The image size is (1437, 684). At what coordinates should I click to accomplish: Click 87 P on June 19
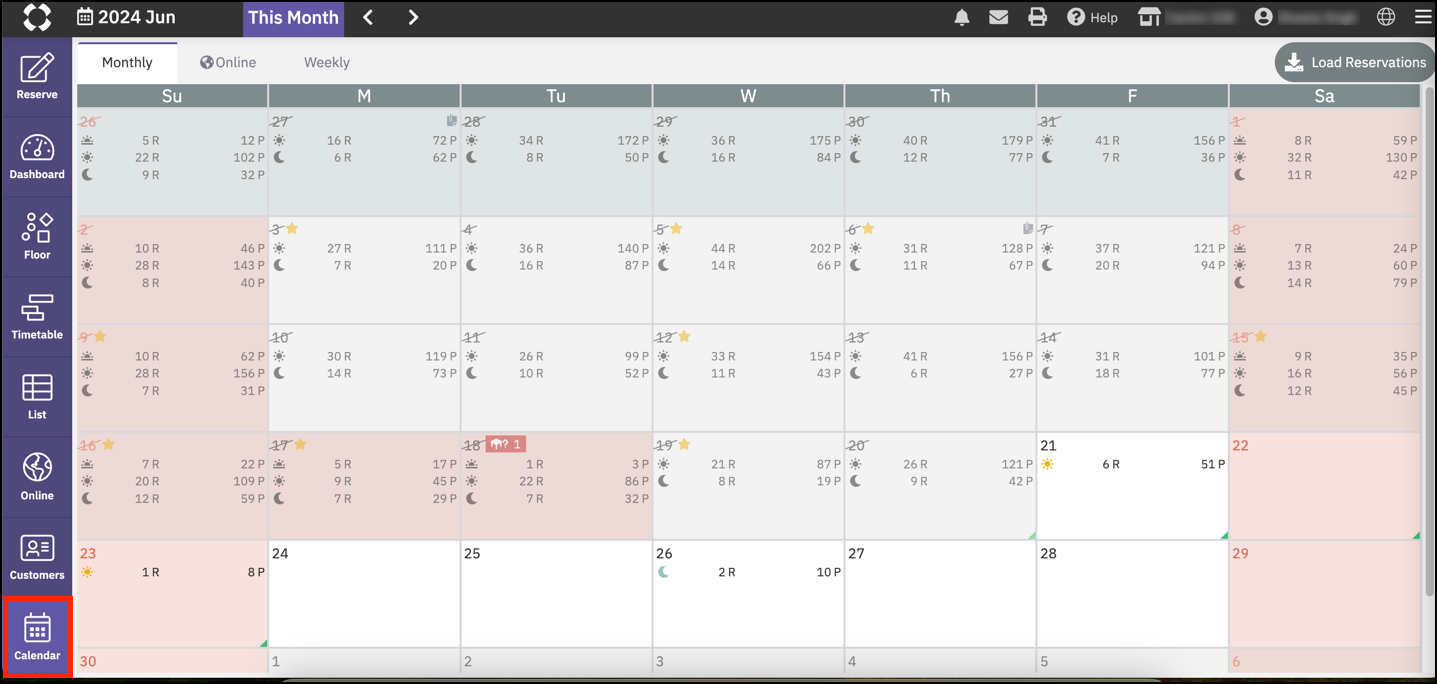[829, 464]
